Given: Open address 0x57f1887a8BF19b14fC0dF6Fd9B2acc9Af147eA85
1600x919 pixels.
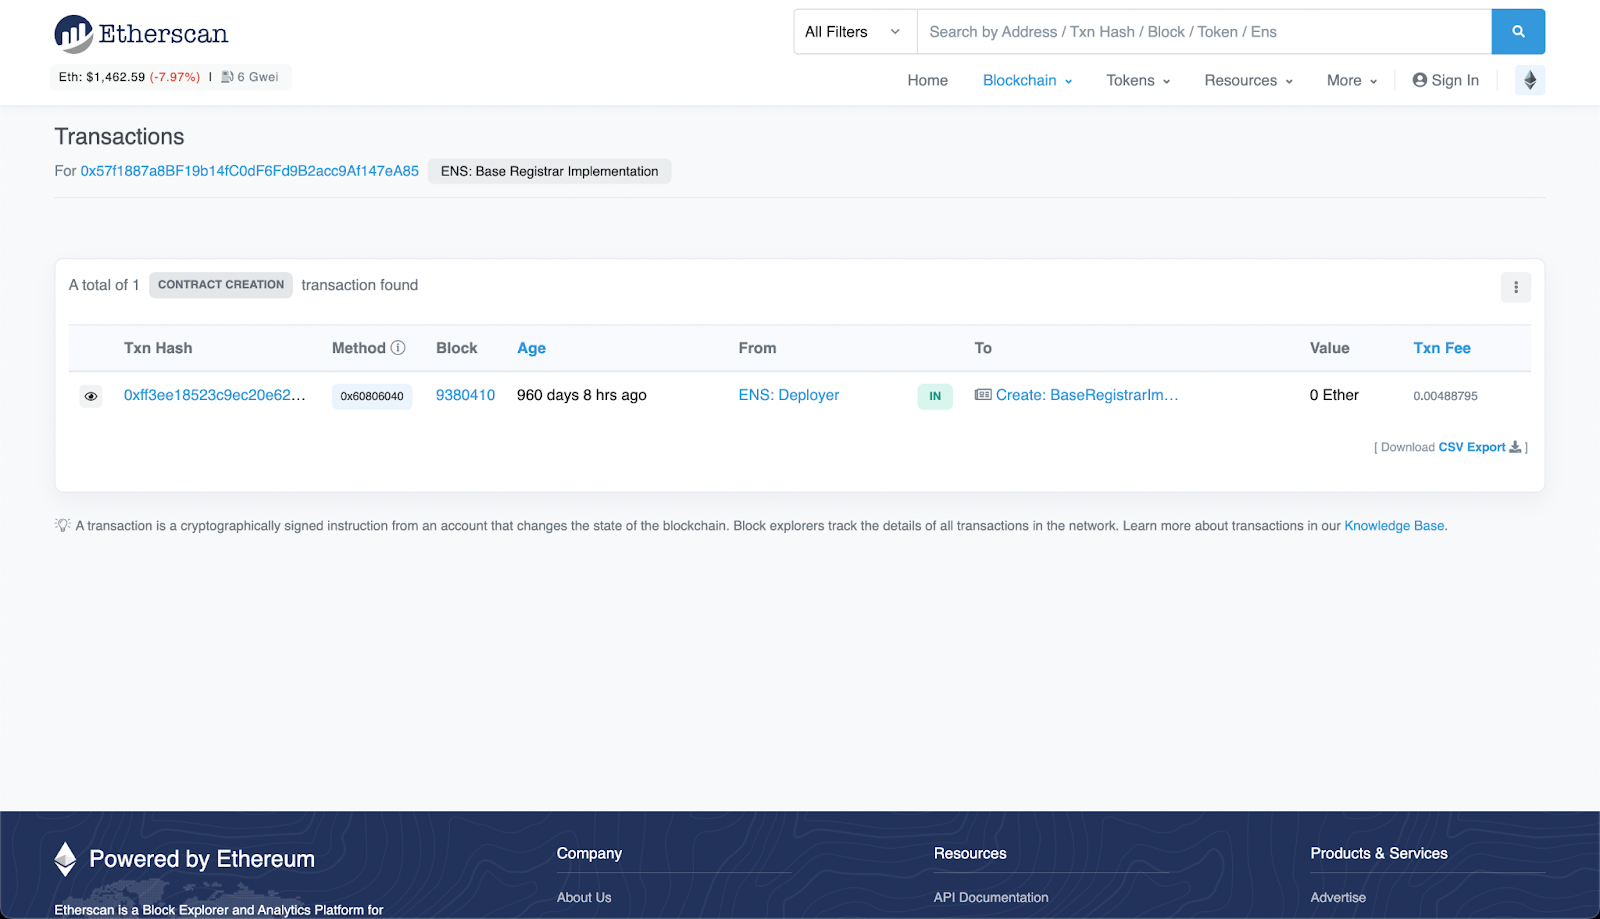Looking at the screenshot, I should tap(250, 171).
